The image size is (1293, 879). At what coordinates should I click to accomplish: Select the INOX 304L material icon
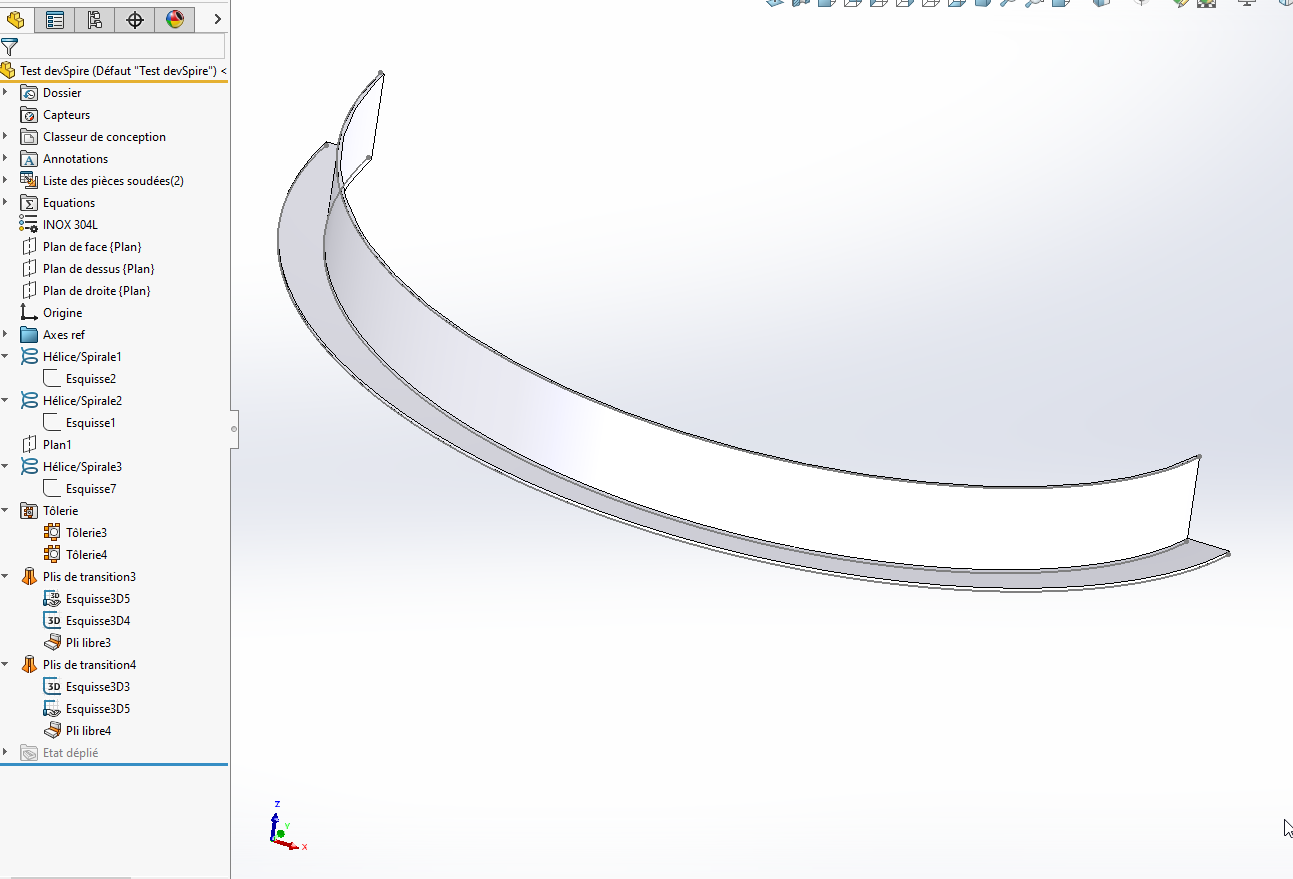pyautogui.click(x=29, y=225)
